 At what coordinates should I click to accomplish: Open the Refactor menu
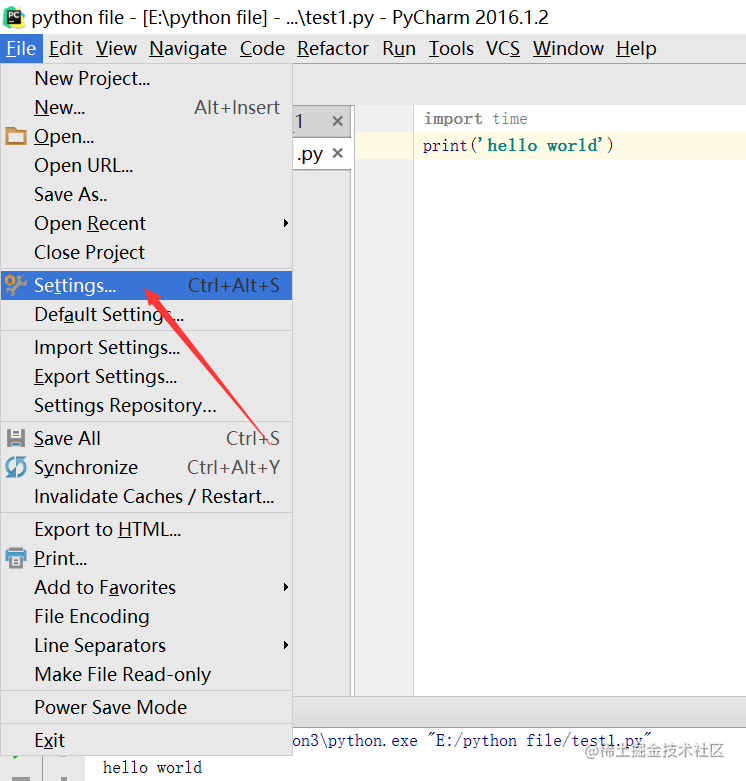point(333,48)
